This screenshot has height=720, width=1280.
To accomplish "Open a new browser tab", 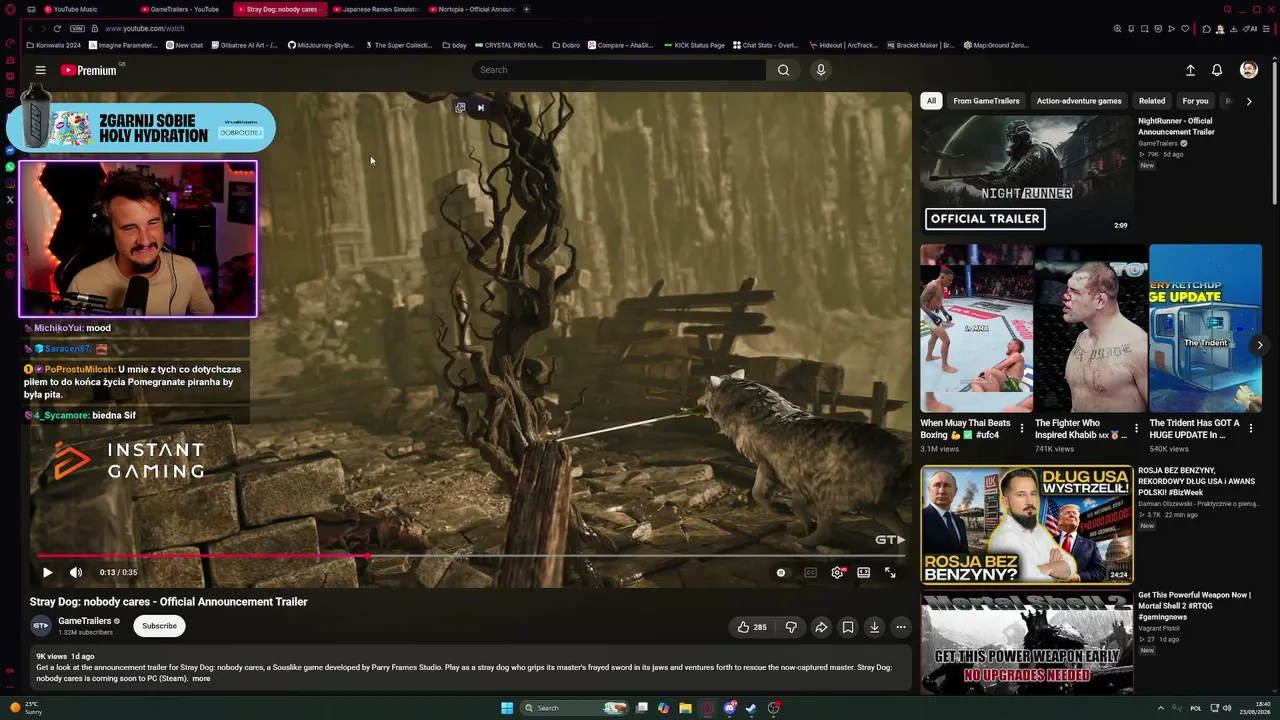I will (x=527, y=9).
